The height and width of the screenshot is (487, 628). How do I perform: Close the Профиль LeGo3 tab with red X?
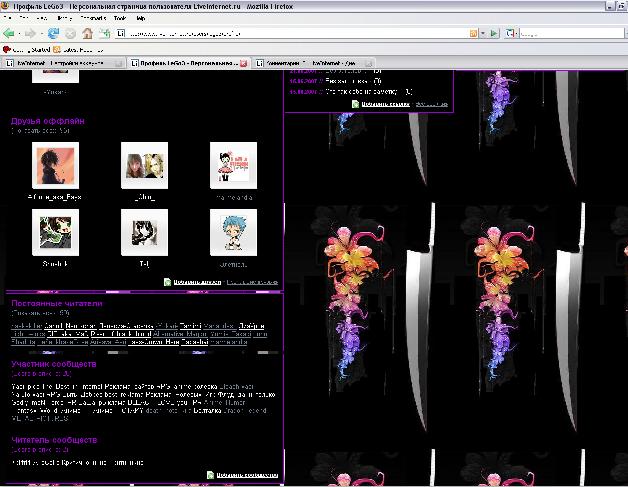coord(244,63)
